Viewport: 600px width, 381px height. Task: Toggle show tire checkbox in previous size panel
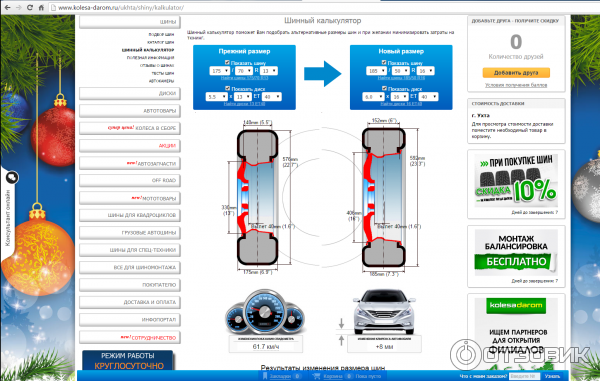pos(227,62)
